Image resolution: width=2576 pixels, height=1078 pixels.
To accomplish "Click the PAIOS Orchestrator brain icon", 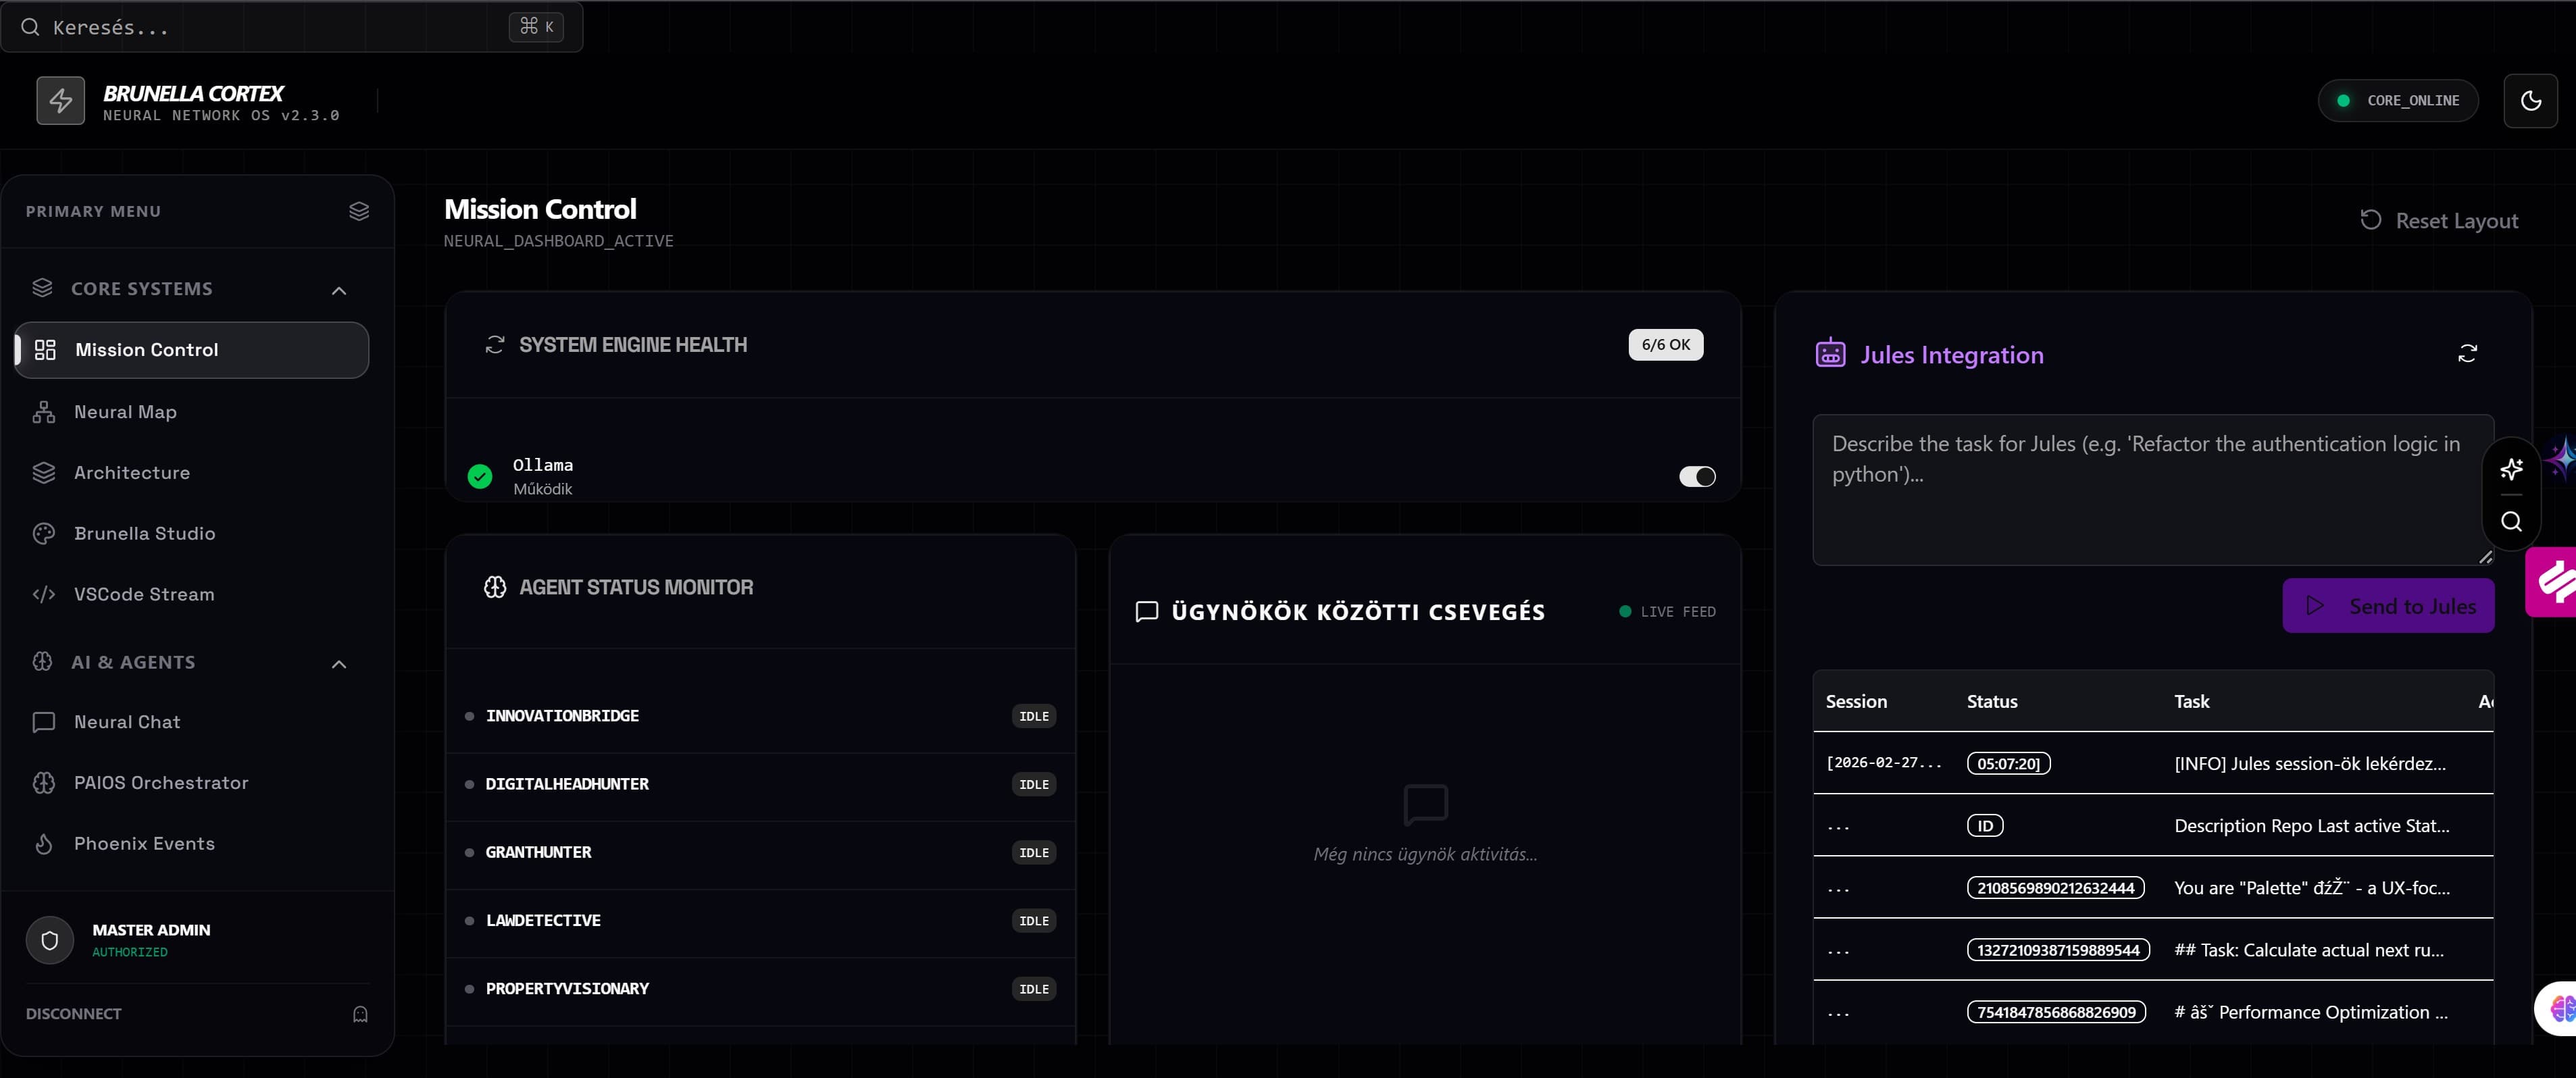I will (44, 783).
